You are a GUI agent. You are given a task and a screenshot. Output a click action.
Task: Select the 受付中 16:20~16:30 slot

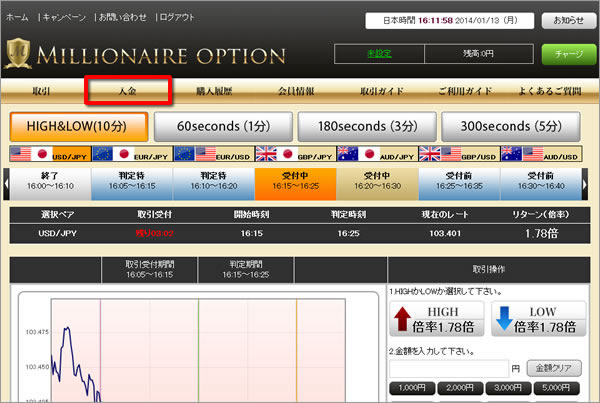pos(378,184)
